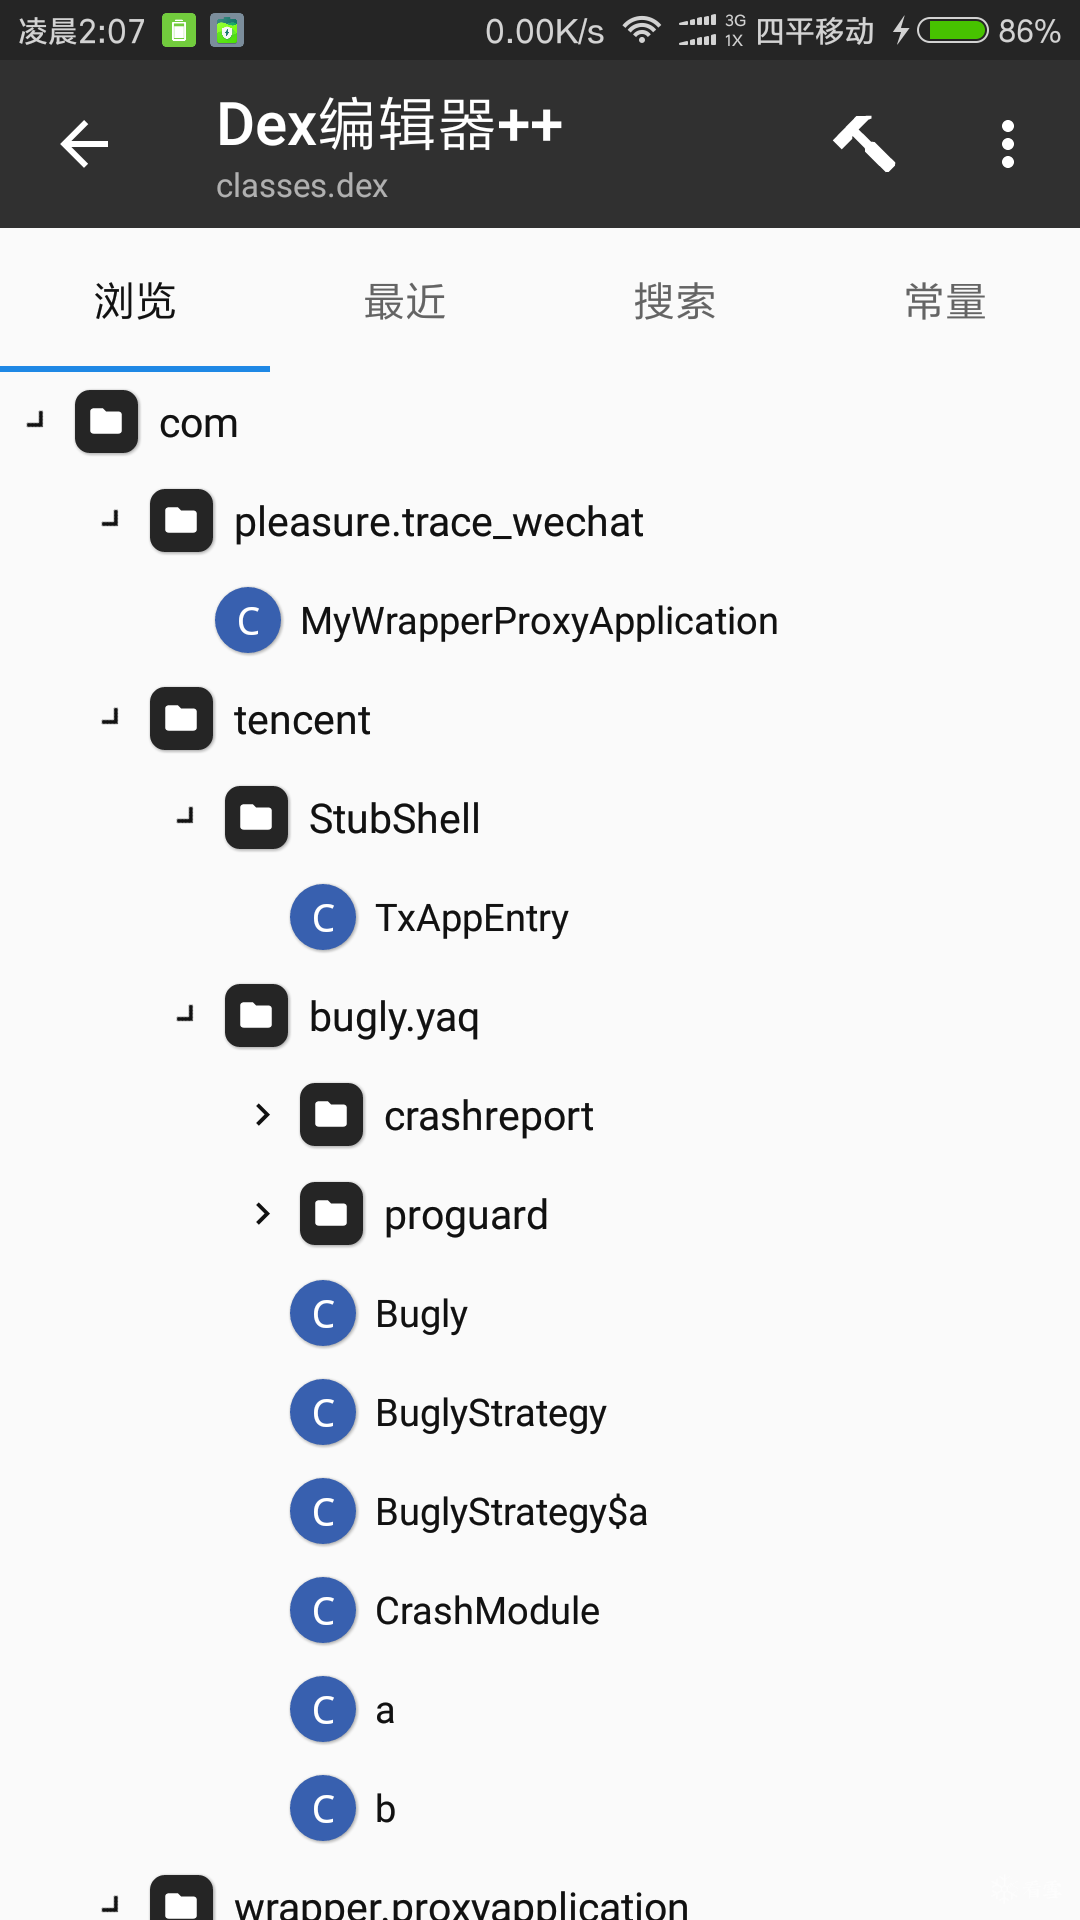Collapse the tencent package node
This screenshot has width=1080, height=1920.
click(110, 718)
